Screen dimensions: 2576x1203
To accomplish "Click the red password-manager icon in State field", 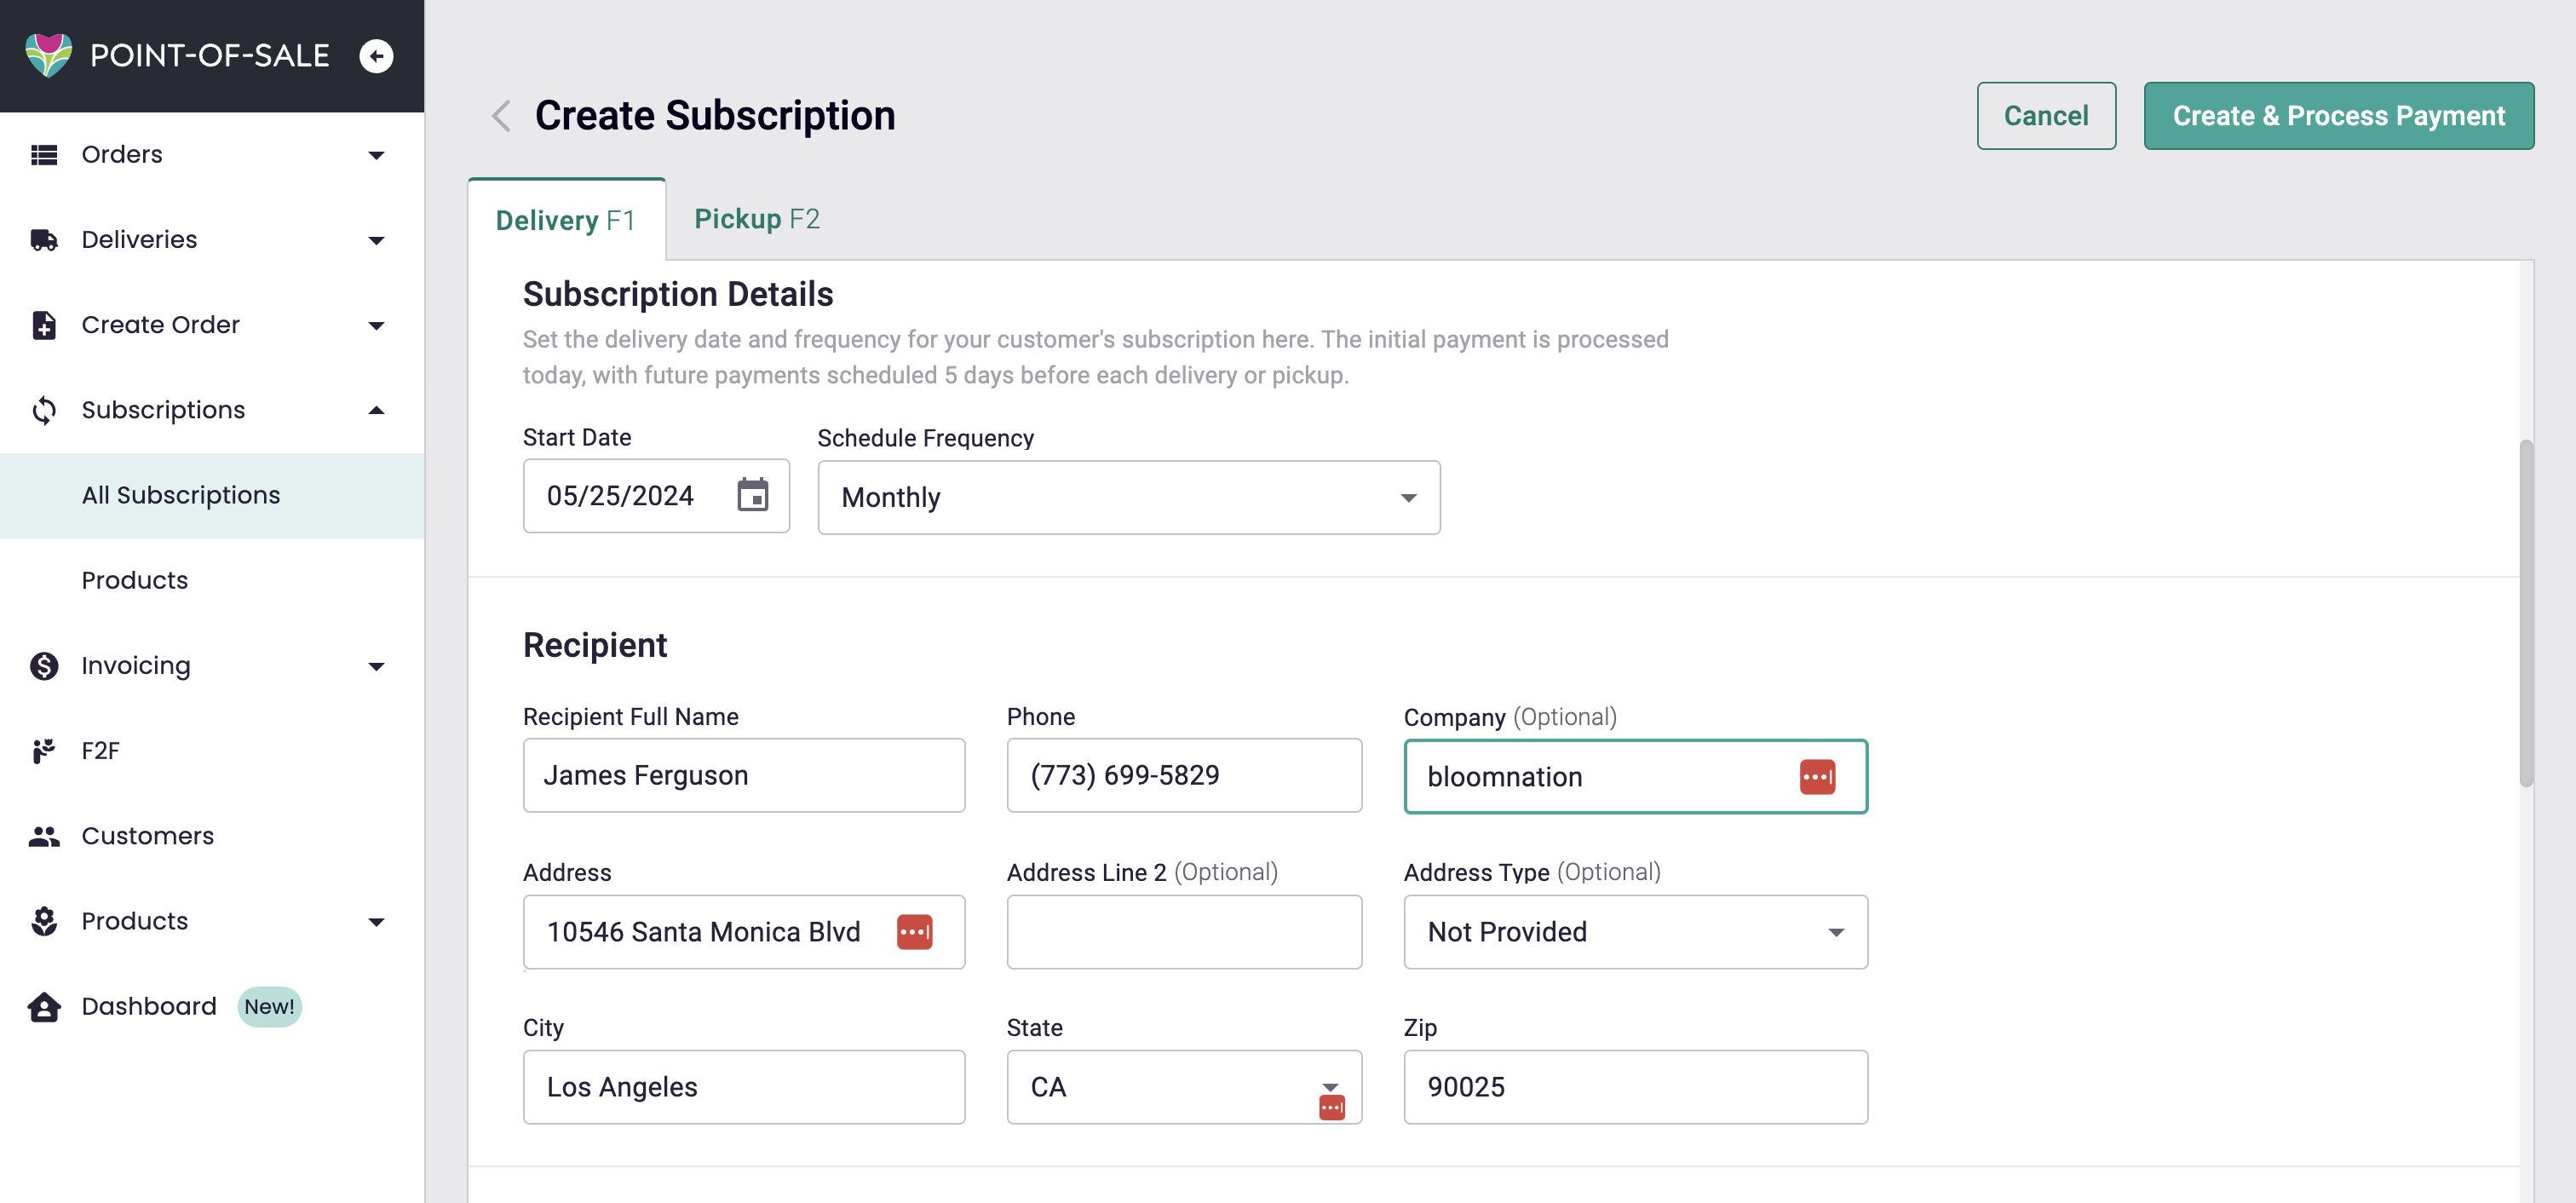I will coord(1332,1108).
